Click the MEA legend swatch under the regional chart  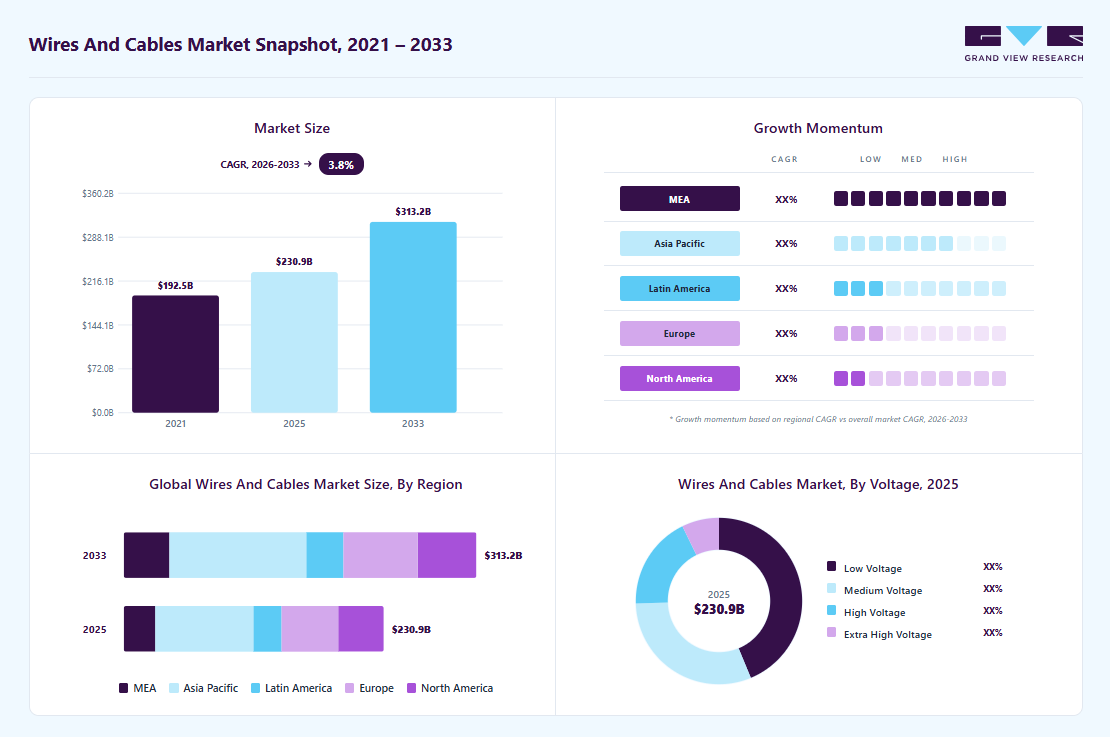click(x=123, y=688)
